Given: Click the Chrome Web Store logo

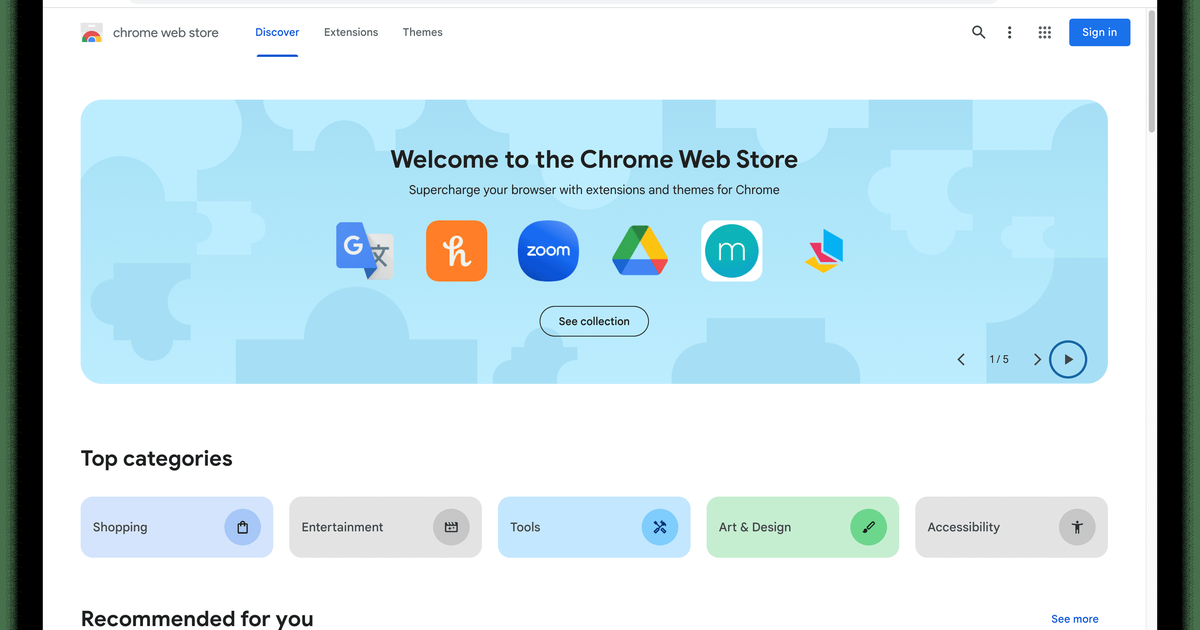Looking at the screenshot, I should 92,33.
